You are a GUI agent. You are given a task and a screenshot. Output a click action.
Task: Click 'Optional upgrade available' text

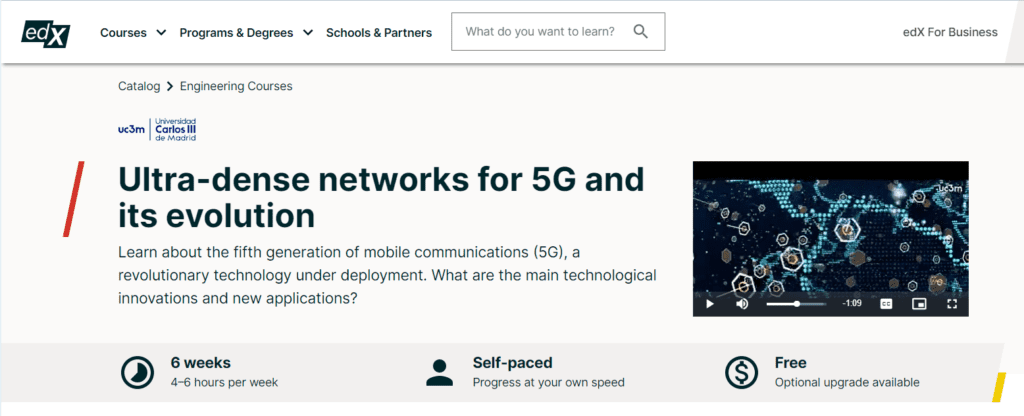coord(847,383)
